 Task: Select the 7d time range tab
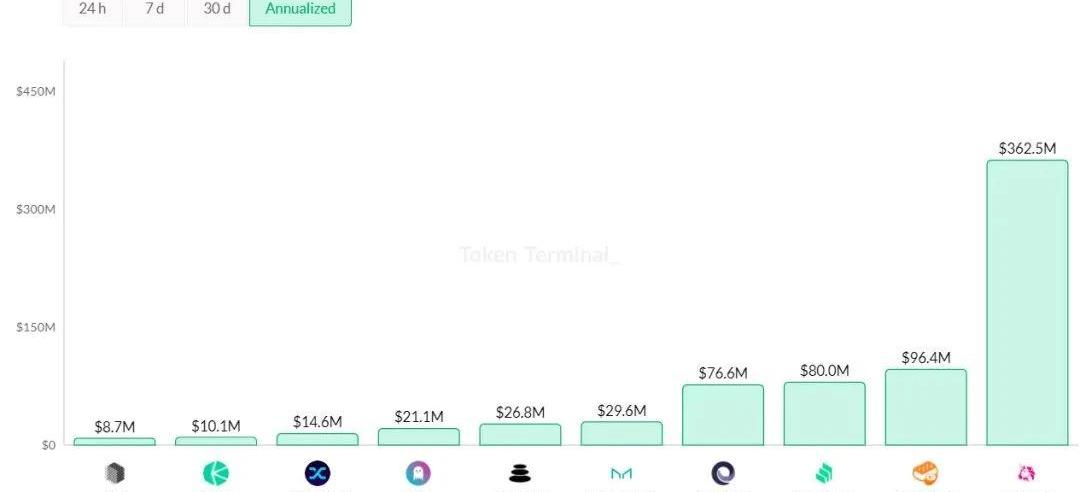point(155,10)
